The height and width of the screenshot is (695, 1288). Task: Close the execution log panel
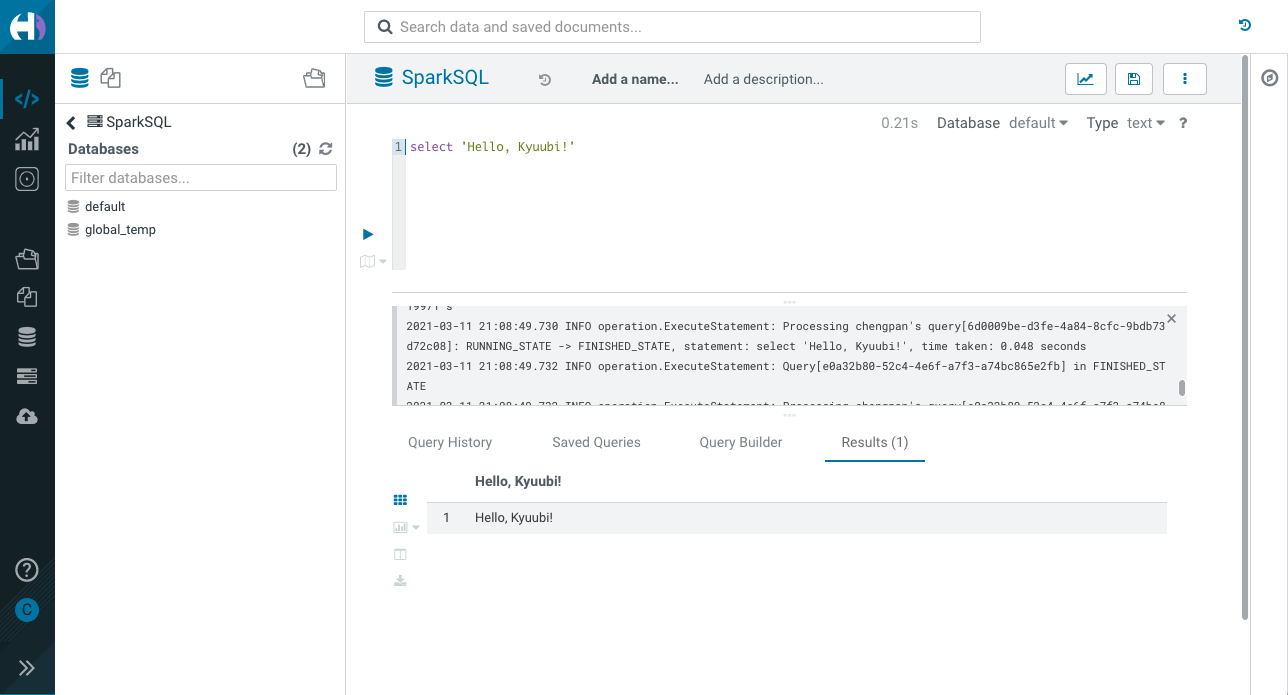[1172, 318]
